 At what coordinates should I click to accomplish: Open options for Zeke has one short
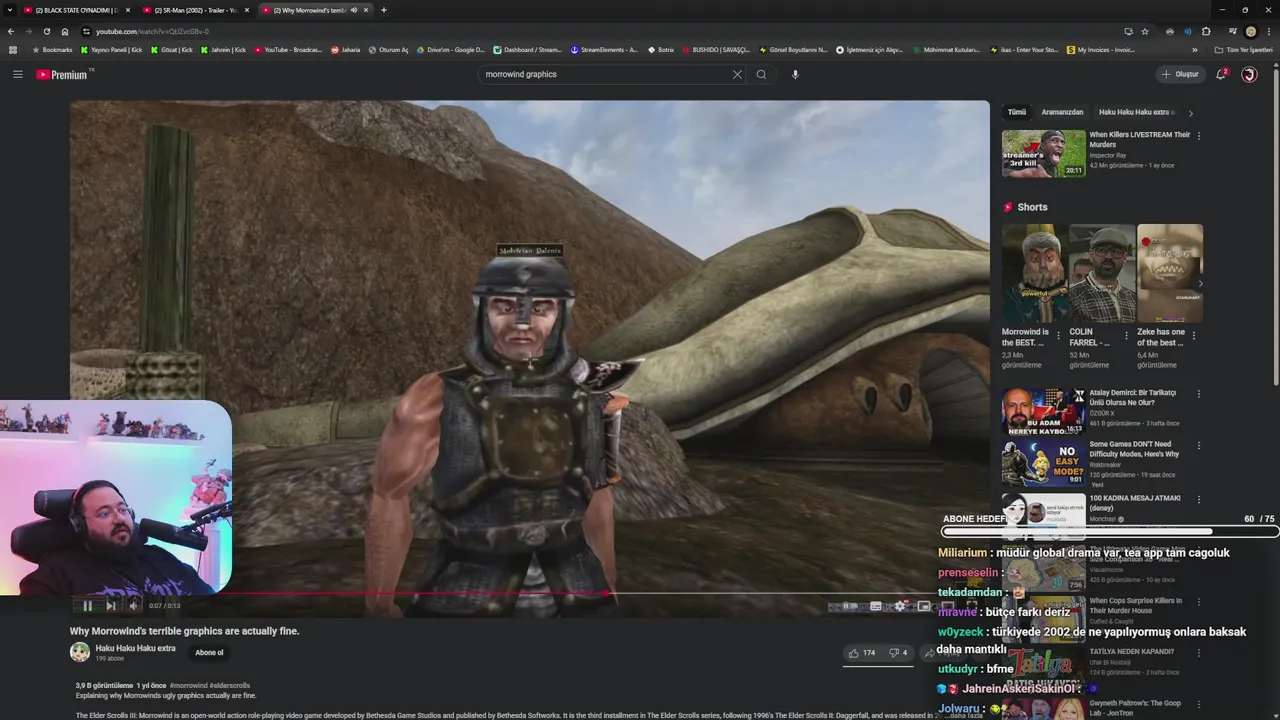[1195, 336]
